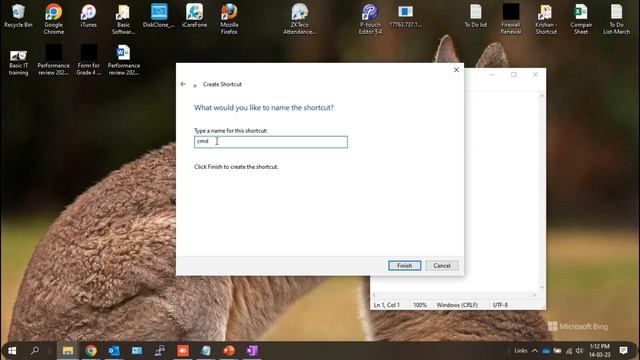Open taskbar search magnifier
The height and width of the screenshot is (360, 640).
(x=35, y=351)
